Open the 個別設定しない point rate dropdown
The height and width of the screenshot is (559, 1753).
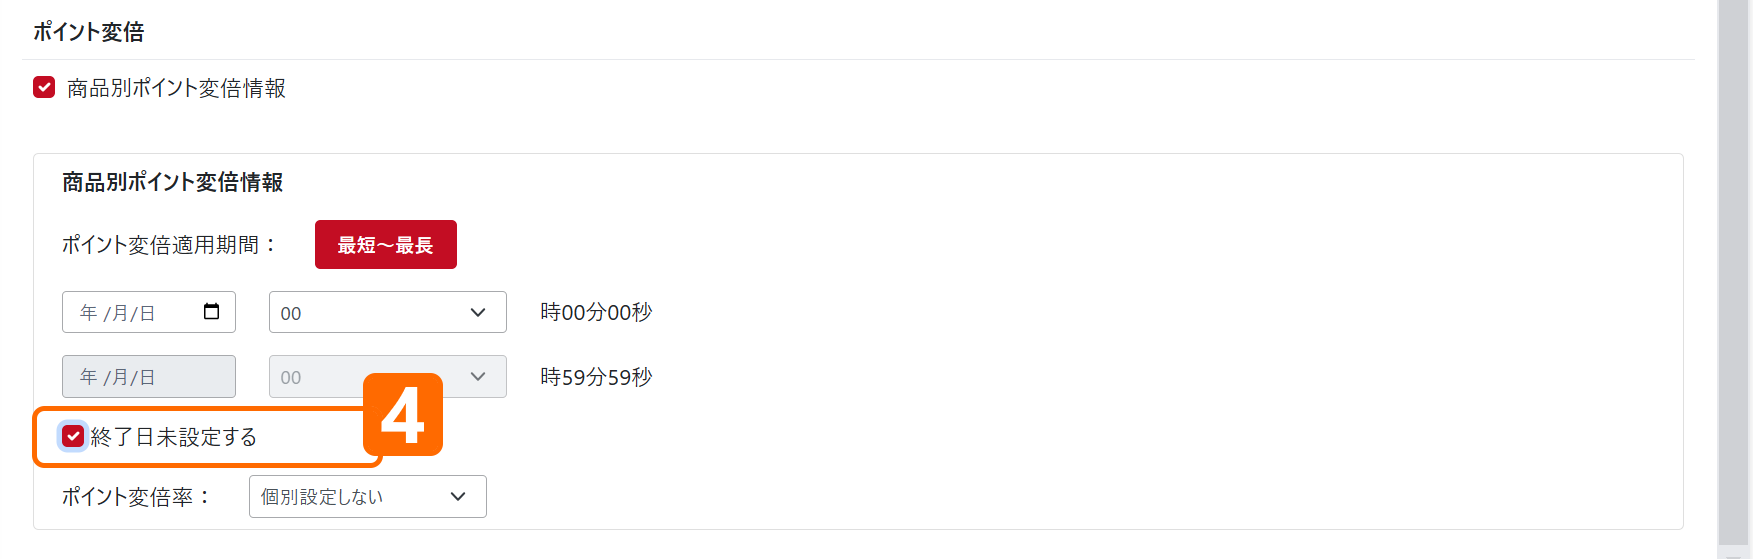(x=367, y=497)
